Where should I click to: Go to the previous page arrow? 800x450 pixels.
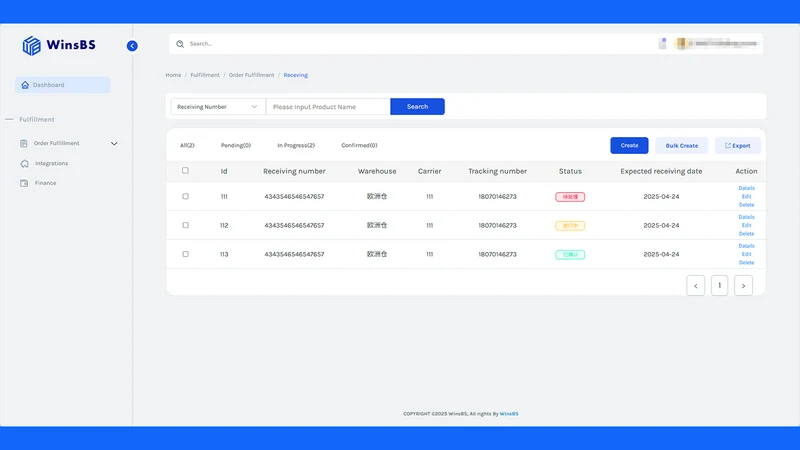pos(695,286)
